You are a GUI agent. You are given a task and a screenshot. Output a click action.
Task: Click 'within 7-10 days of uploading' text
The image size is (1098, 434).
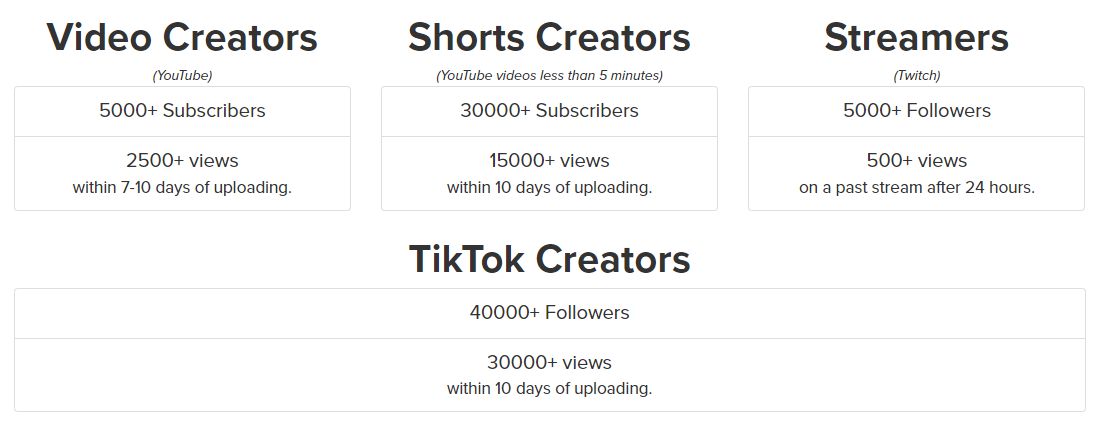click(x=182, y=188)
